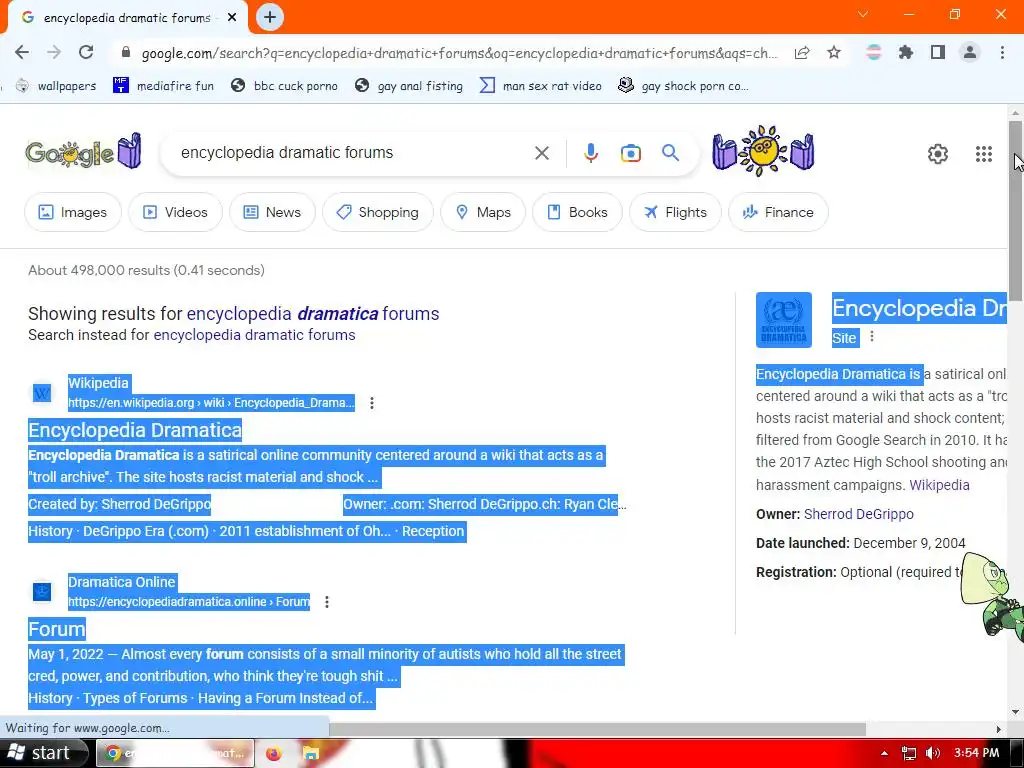
Task: Focus the browser address bar
Action: pos(459,53)
